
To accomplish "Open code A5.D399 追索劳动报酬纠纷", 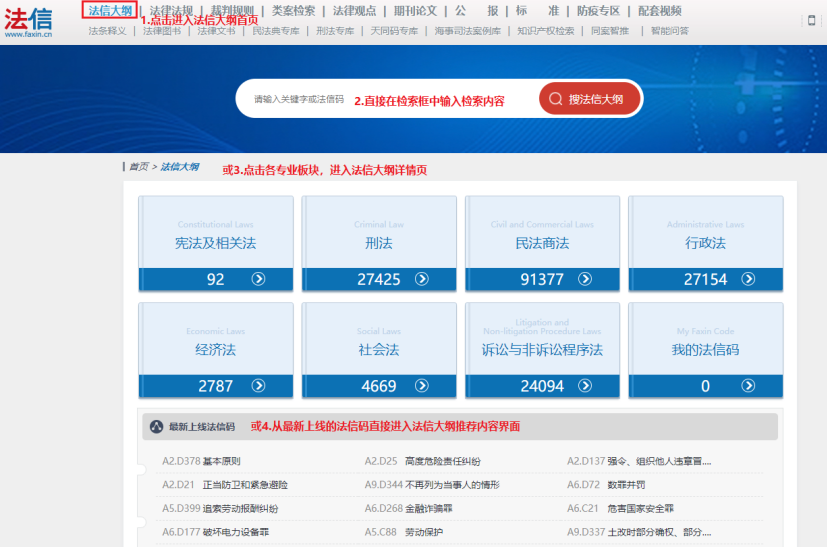I will point(220,508).
